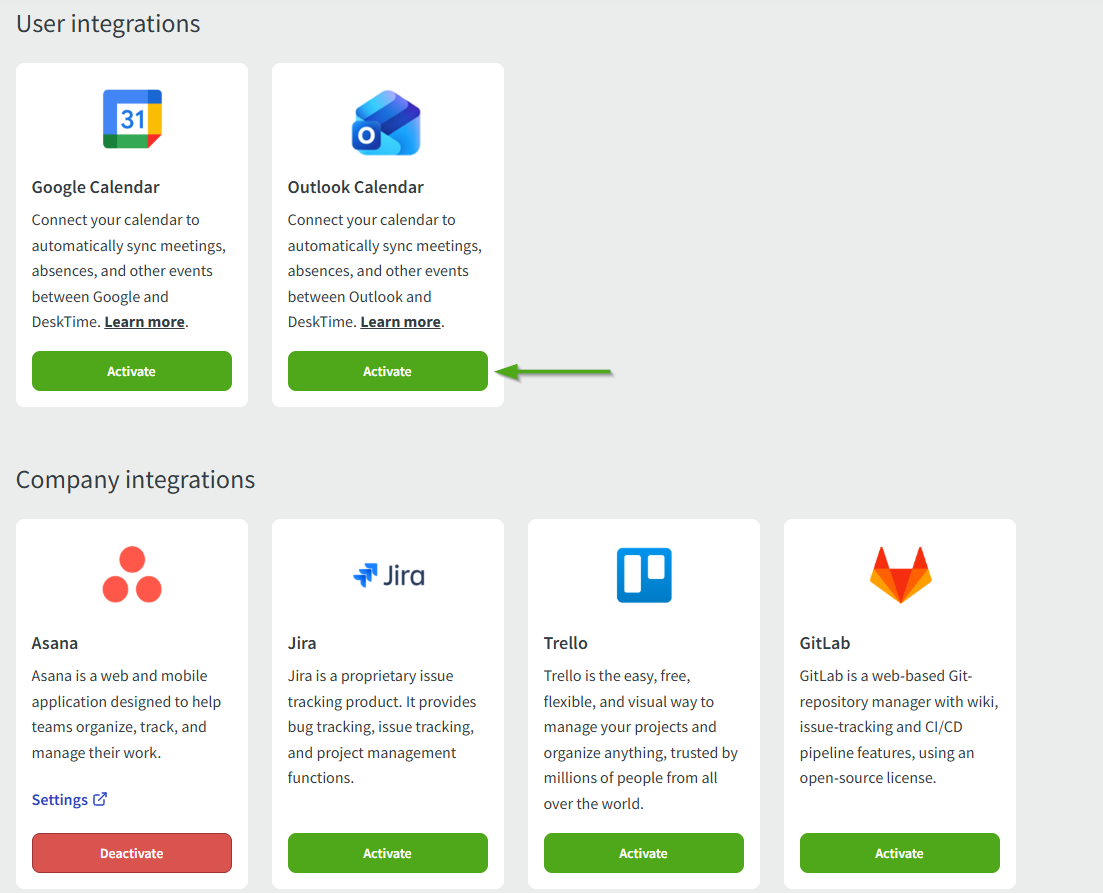1103x893 pixels.
Task: Click external link icon beside Asana Settings
Action: coord(100,799)
